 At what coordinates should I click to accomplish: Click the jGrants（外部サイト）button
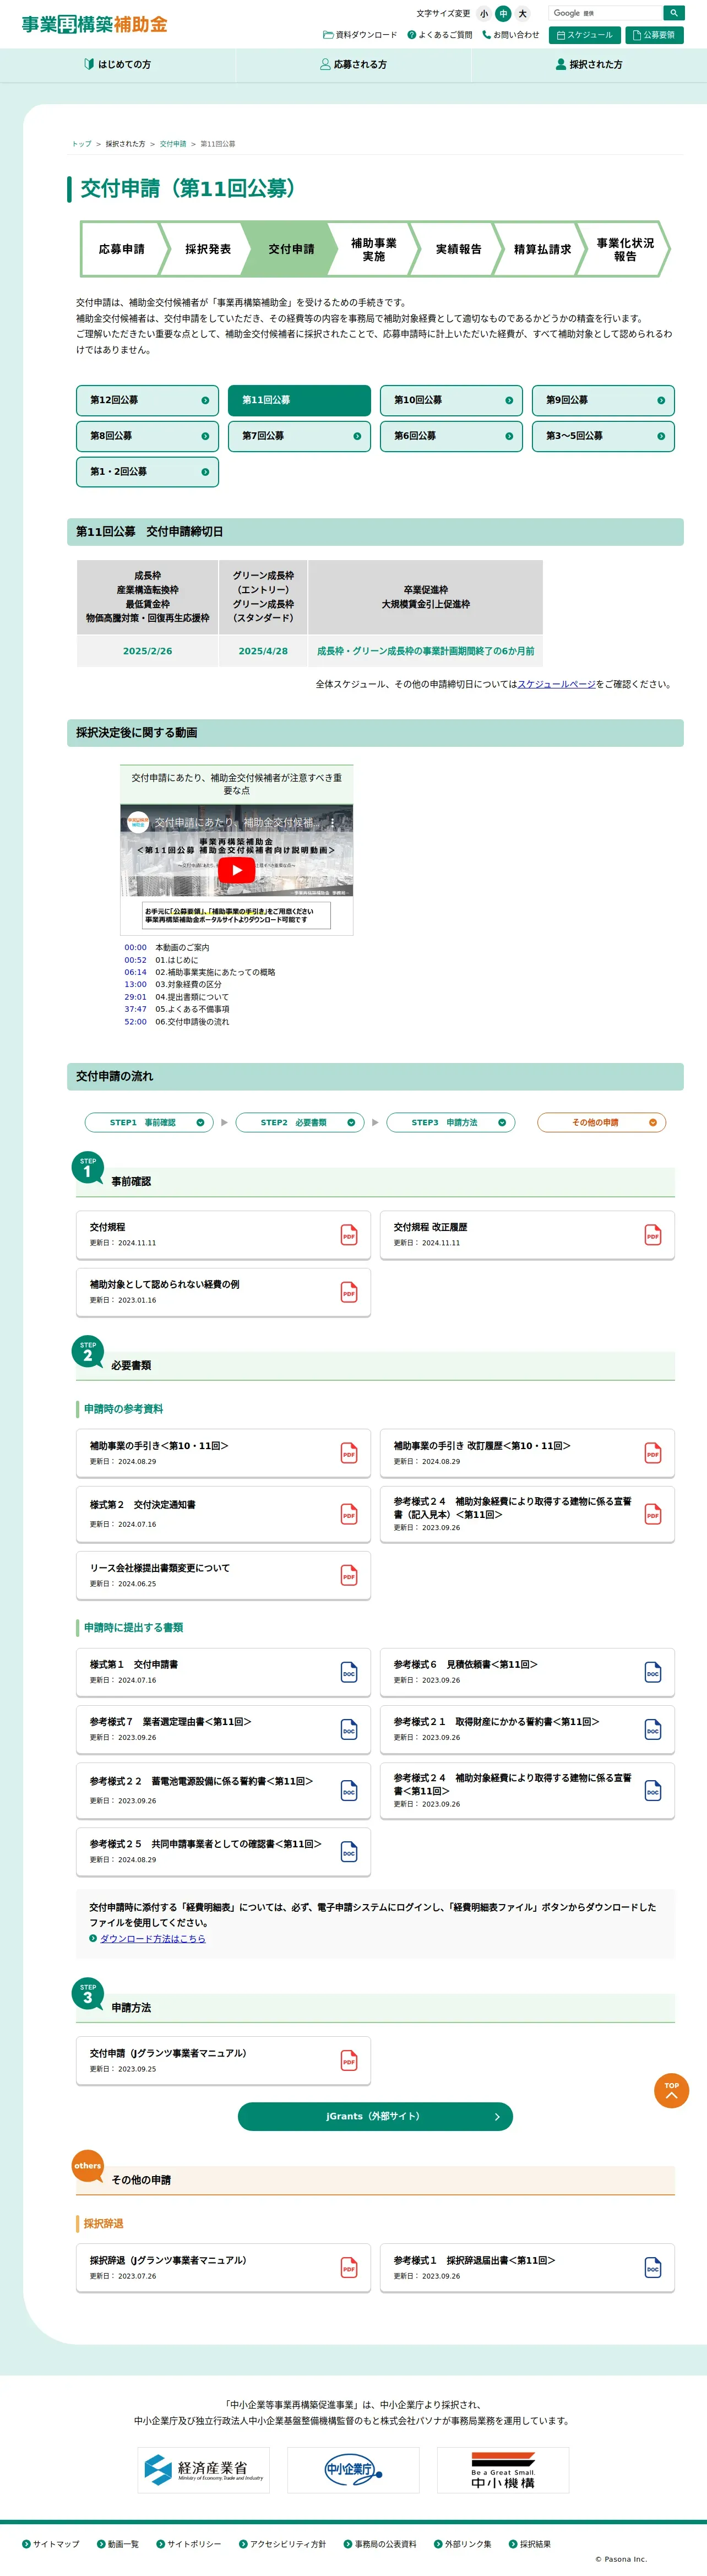pos(375,2116)
